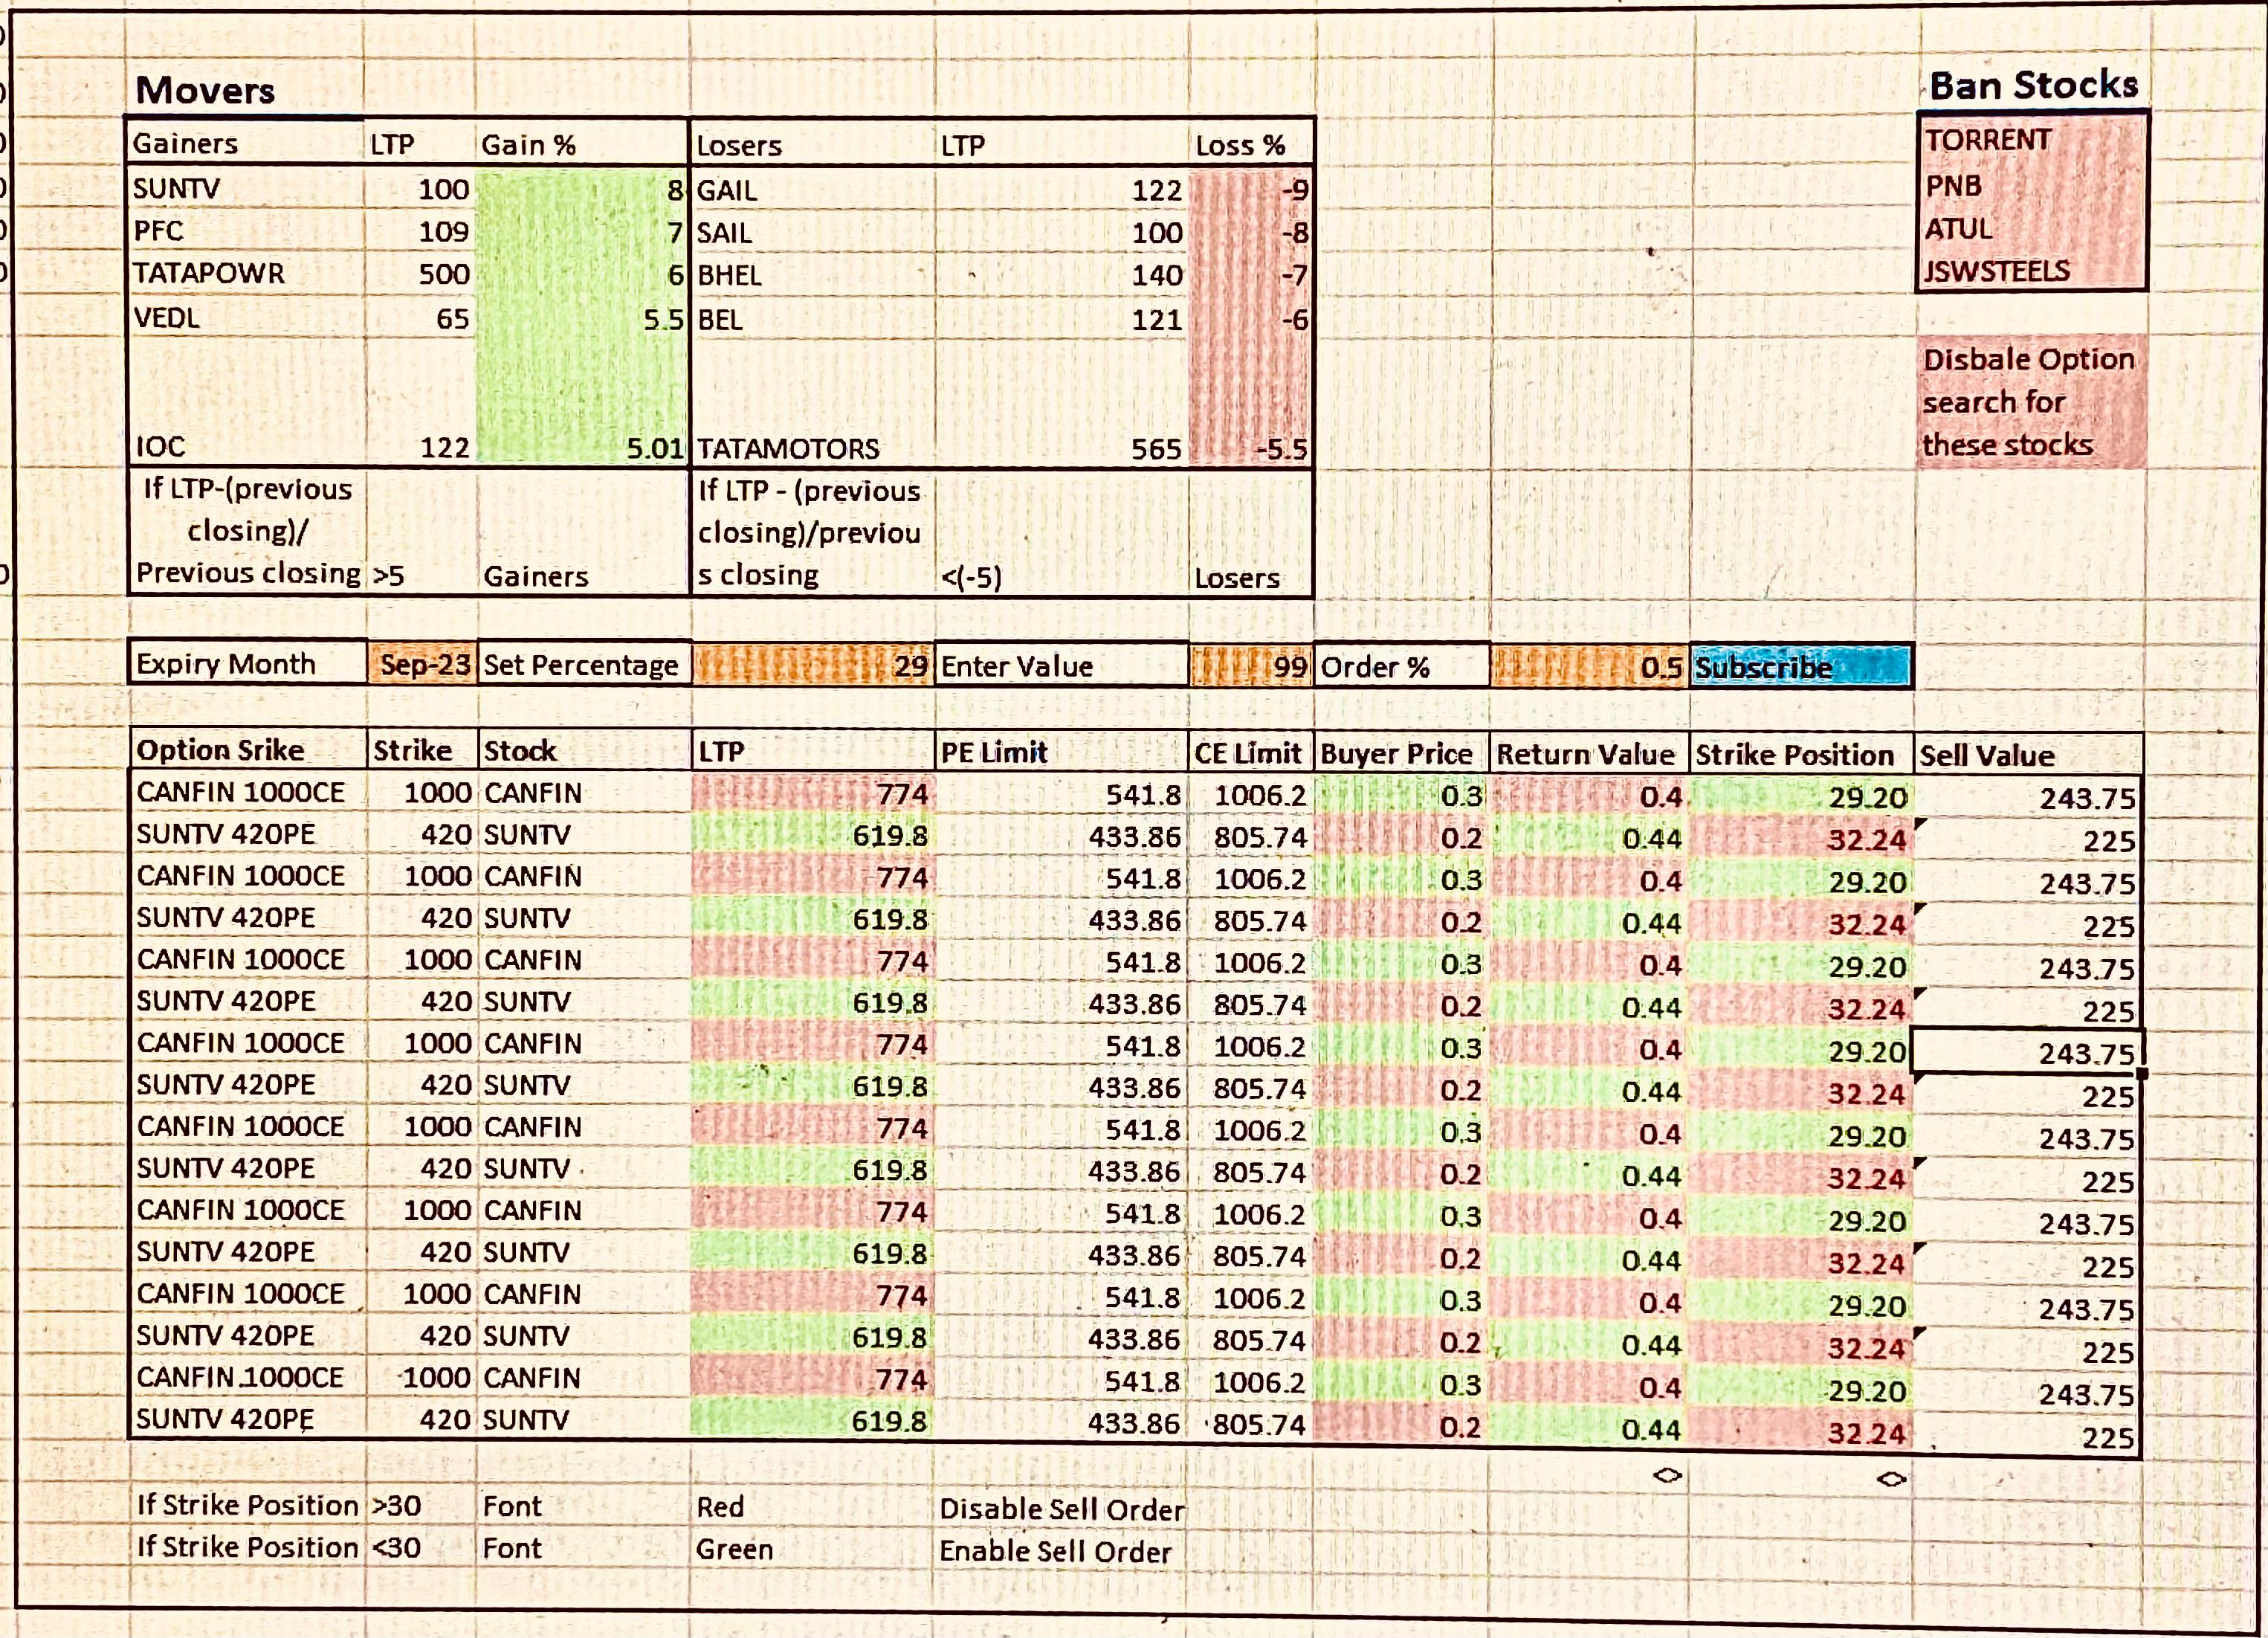
Task: Click the Set Percentage value 29
Action: (x=812, y=665)
